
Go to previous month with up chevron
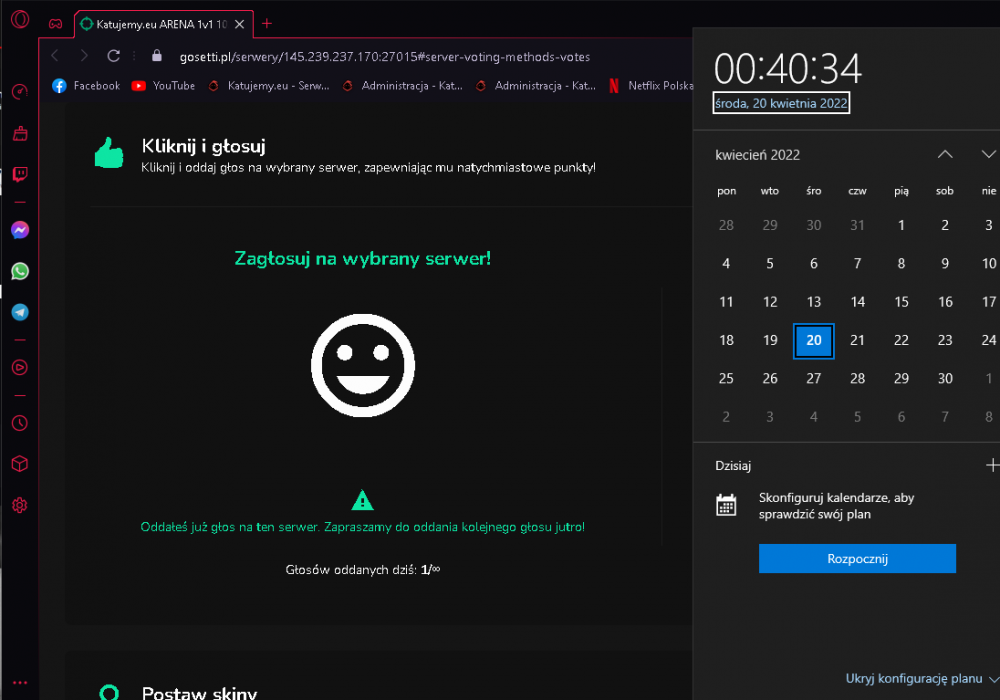(x=945, y=154)
